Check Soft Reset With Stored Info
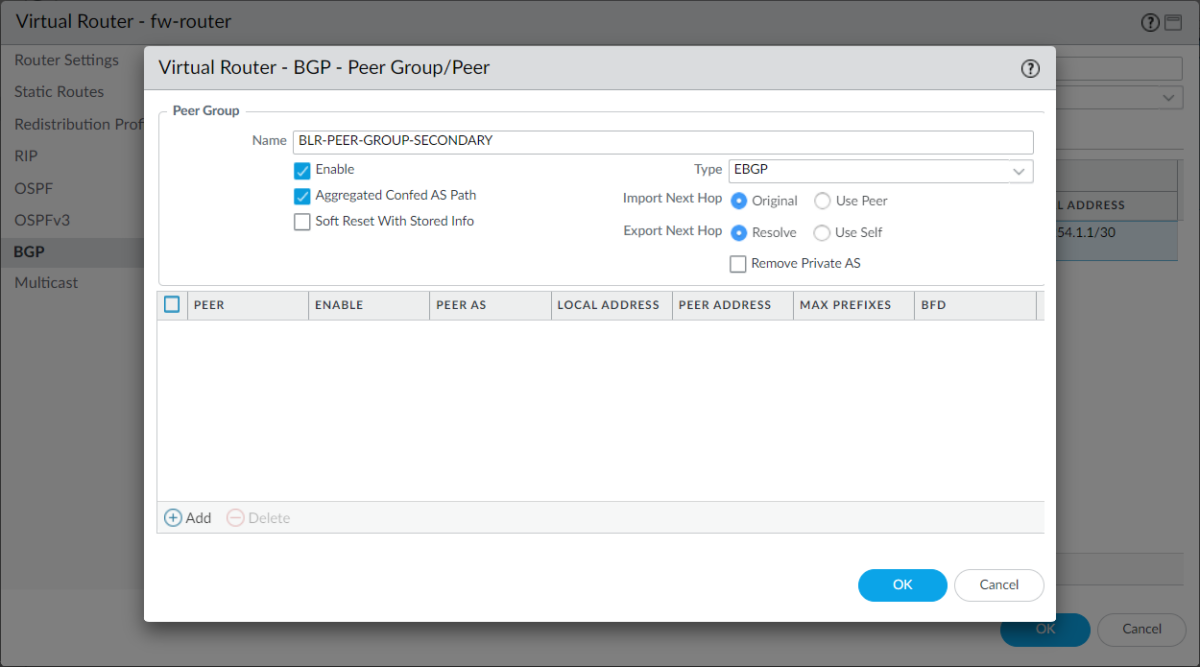1200x667 pixels. [x=302, y=221]
